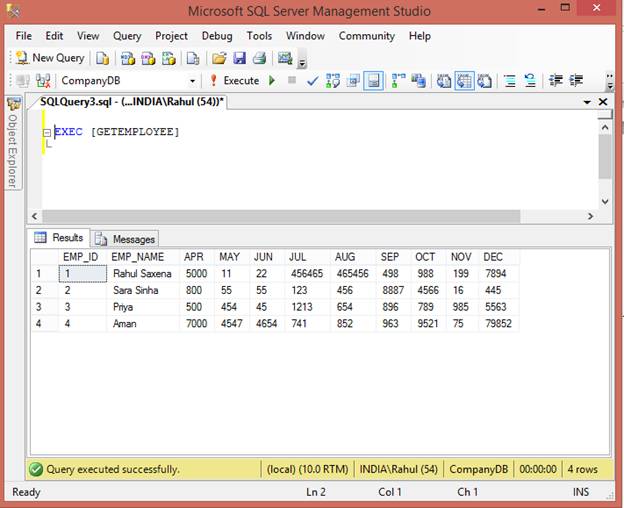Click the Comment Out Selected Lines icon
Screen dimensions: 624x508
click(510, 81)
